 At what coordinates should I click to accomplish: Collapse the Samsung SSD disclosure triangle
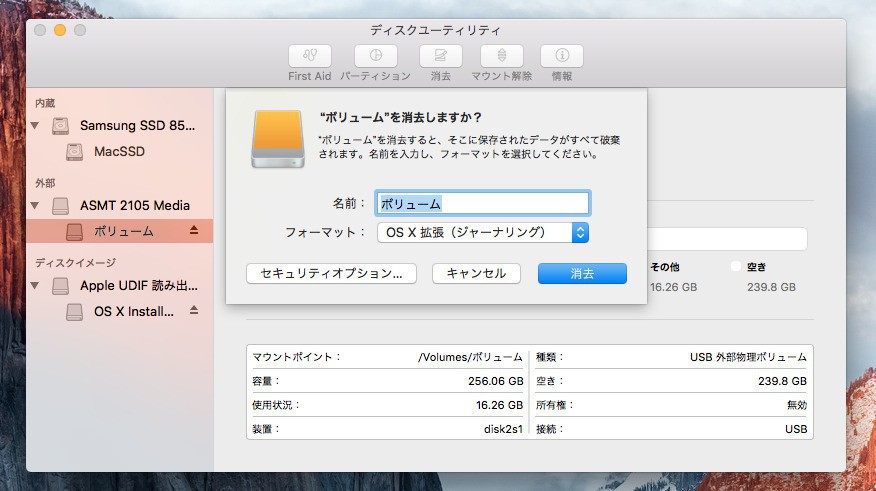click(x=36, y=126)
